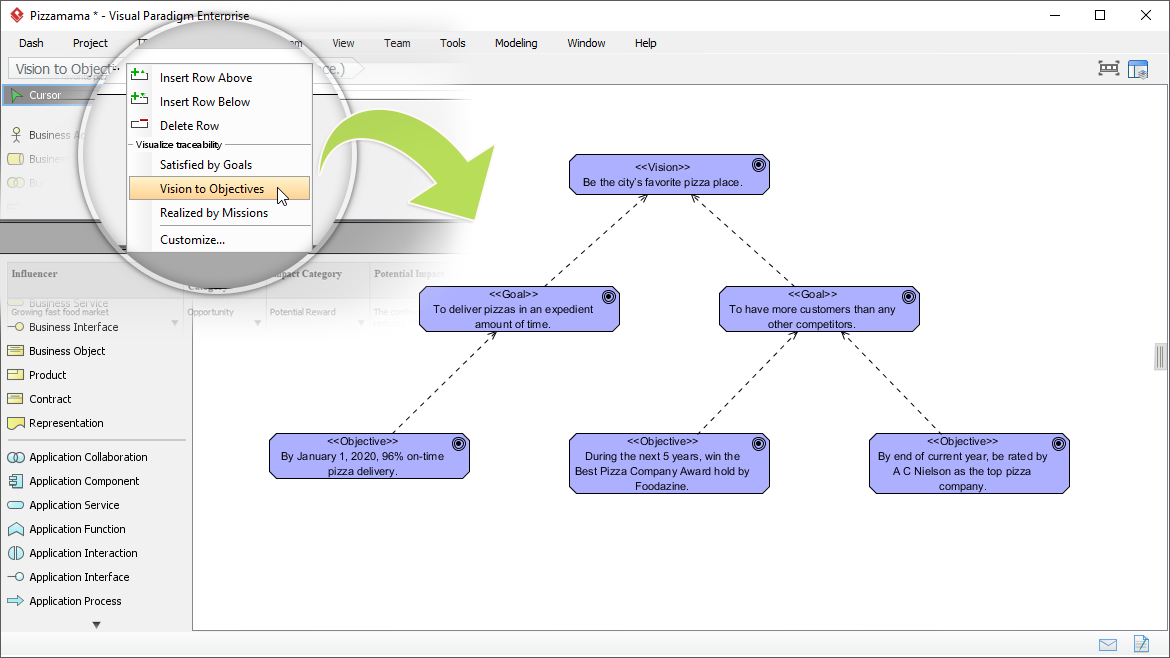Select the Application Component palette icon
This screenshot has height=658, width=1170.
16,481
